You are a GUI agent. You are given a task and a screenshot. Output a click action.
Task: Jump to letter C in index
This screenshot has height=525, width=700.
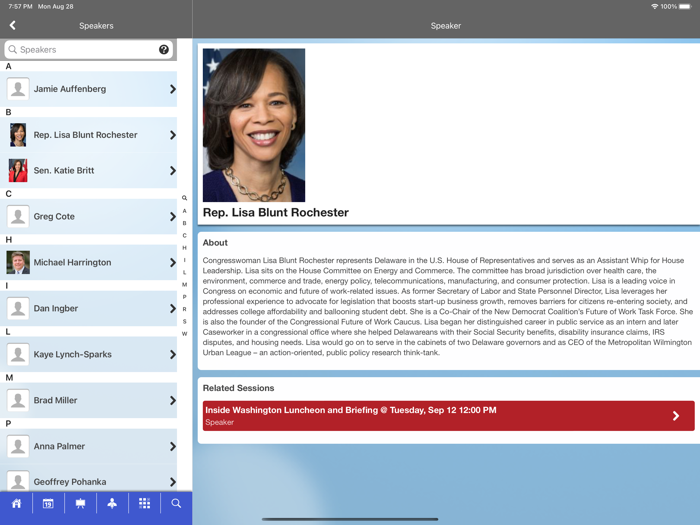point(184,235)
